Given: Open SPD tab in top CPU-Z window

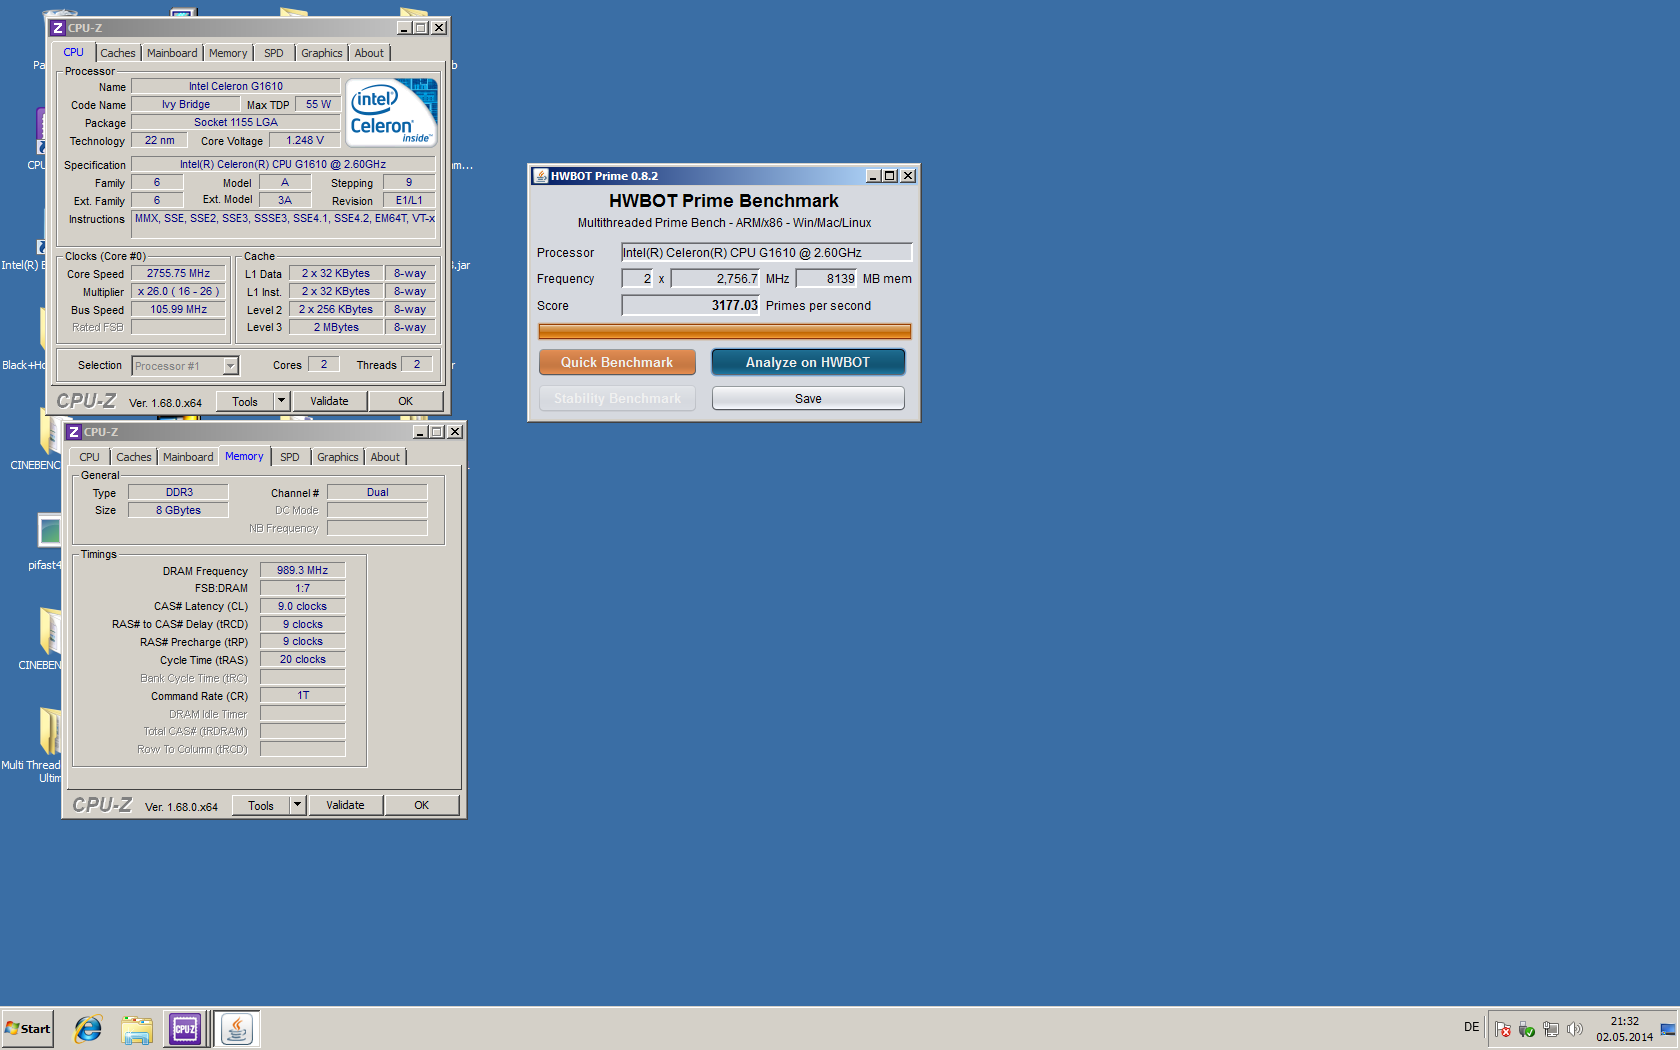Looking at the screenshot, I should pyautogui.click(x=274, y=53).
